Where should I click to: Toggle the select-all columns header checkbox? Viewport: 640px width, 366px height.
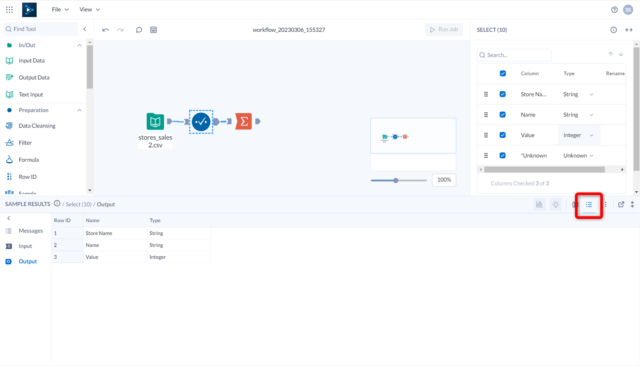503,73
